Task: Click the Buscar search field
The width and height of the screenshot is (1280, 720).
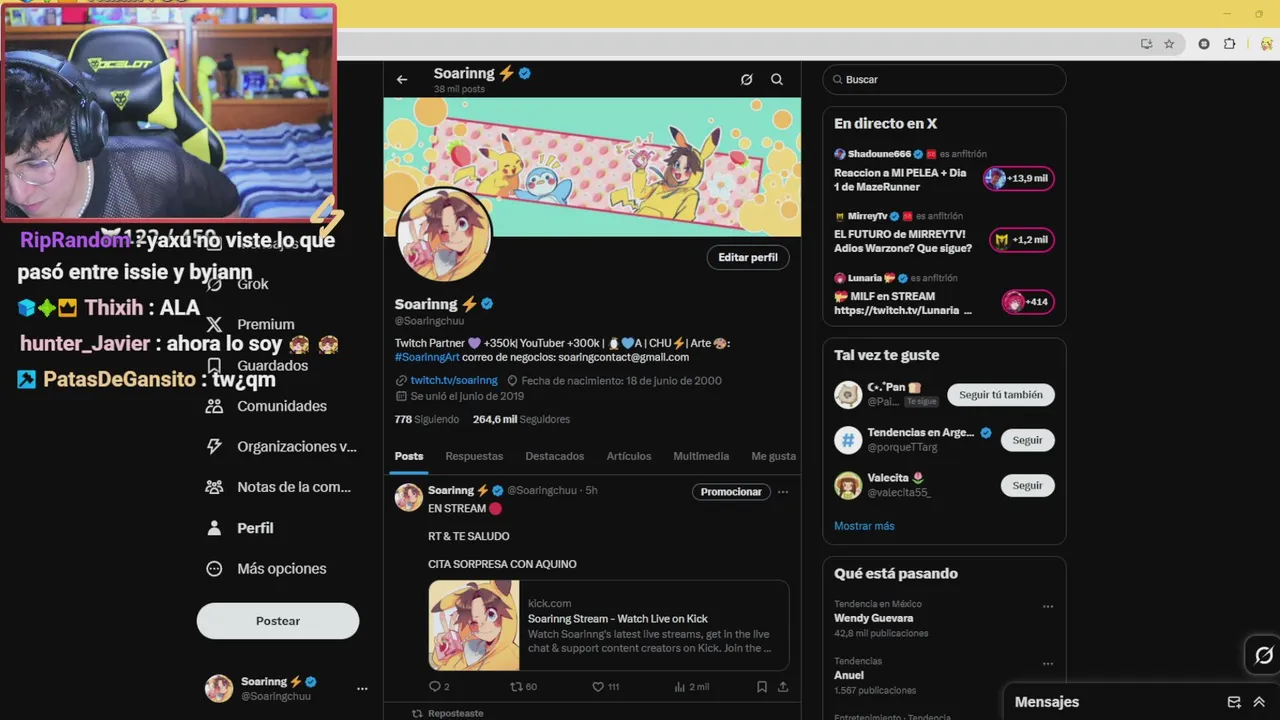Action: click(944, 80)
